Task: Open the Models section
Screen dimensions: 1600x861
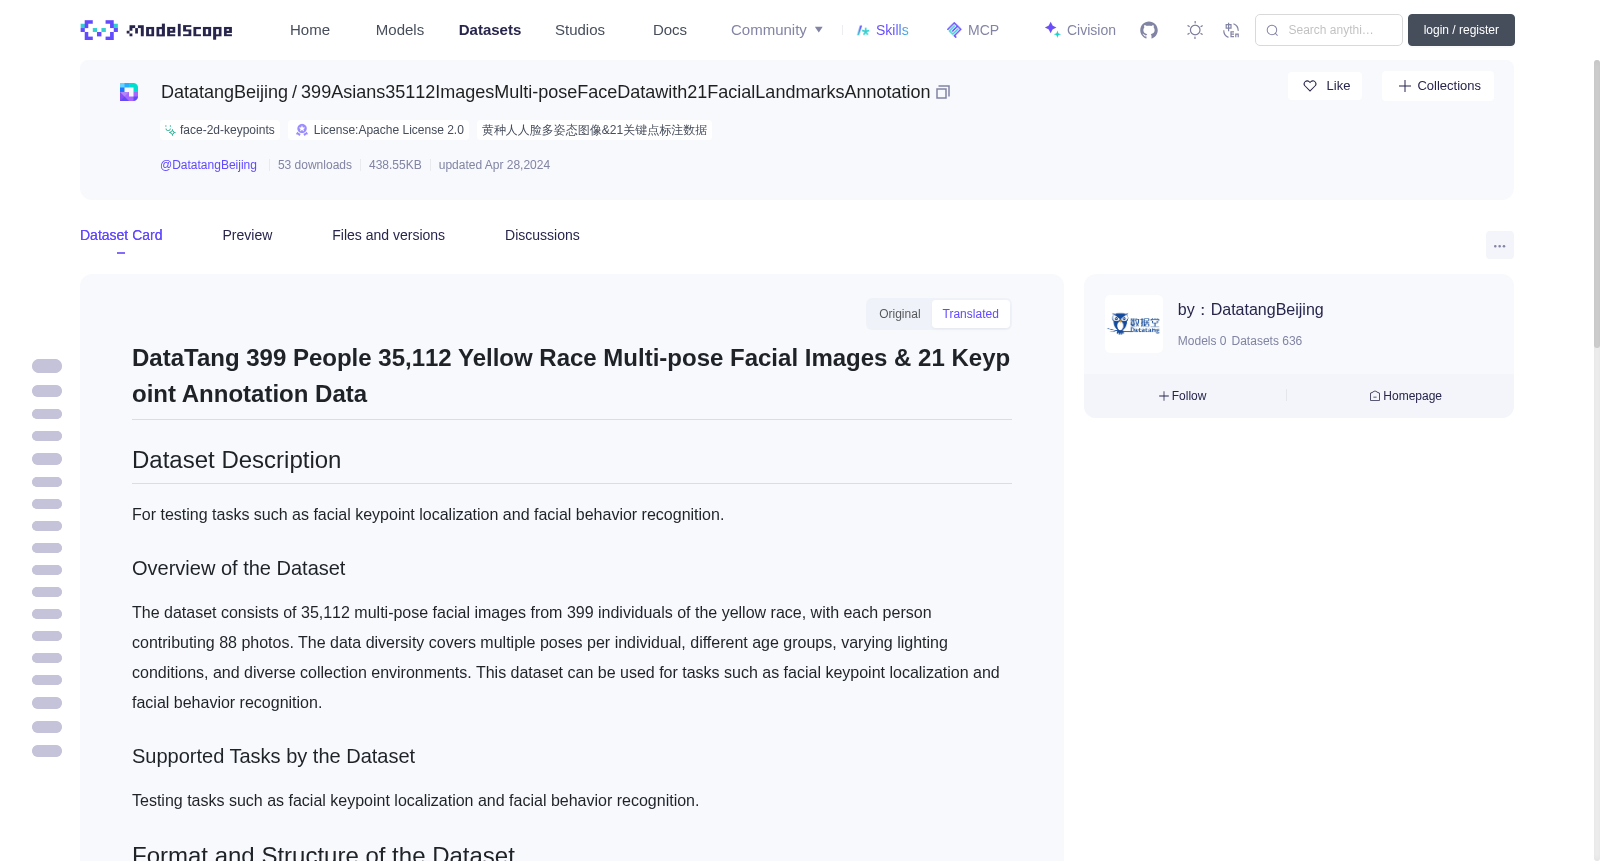Action: 400,30
